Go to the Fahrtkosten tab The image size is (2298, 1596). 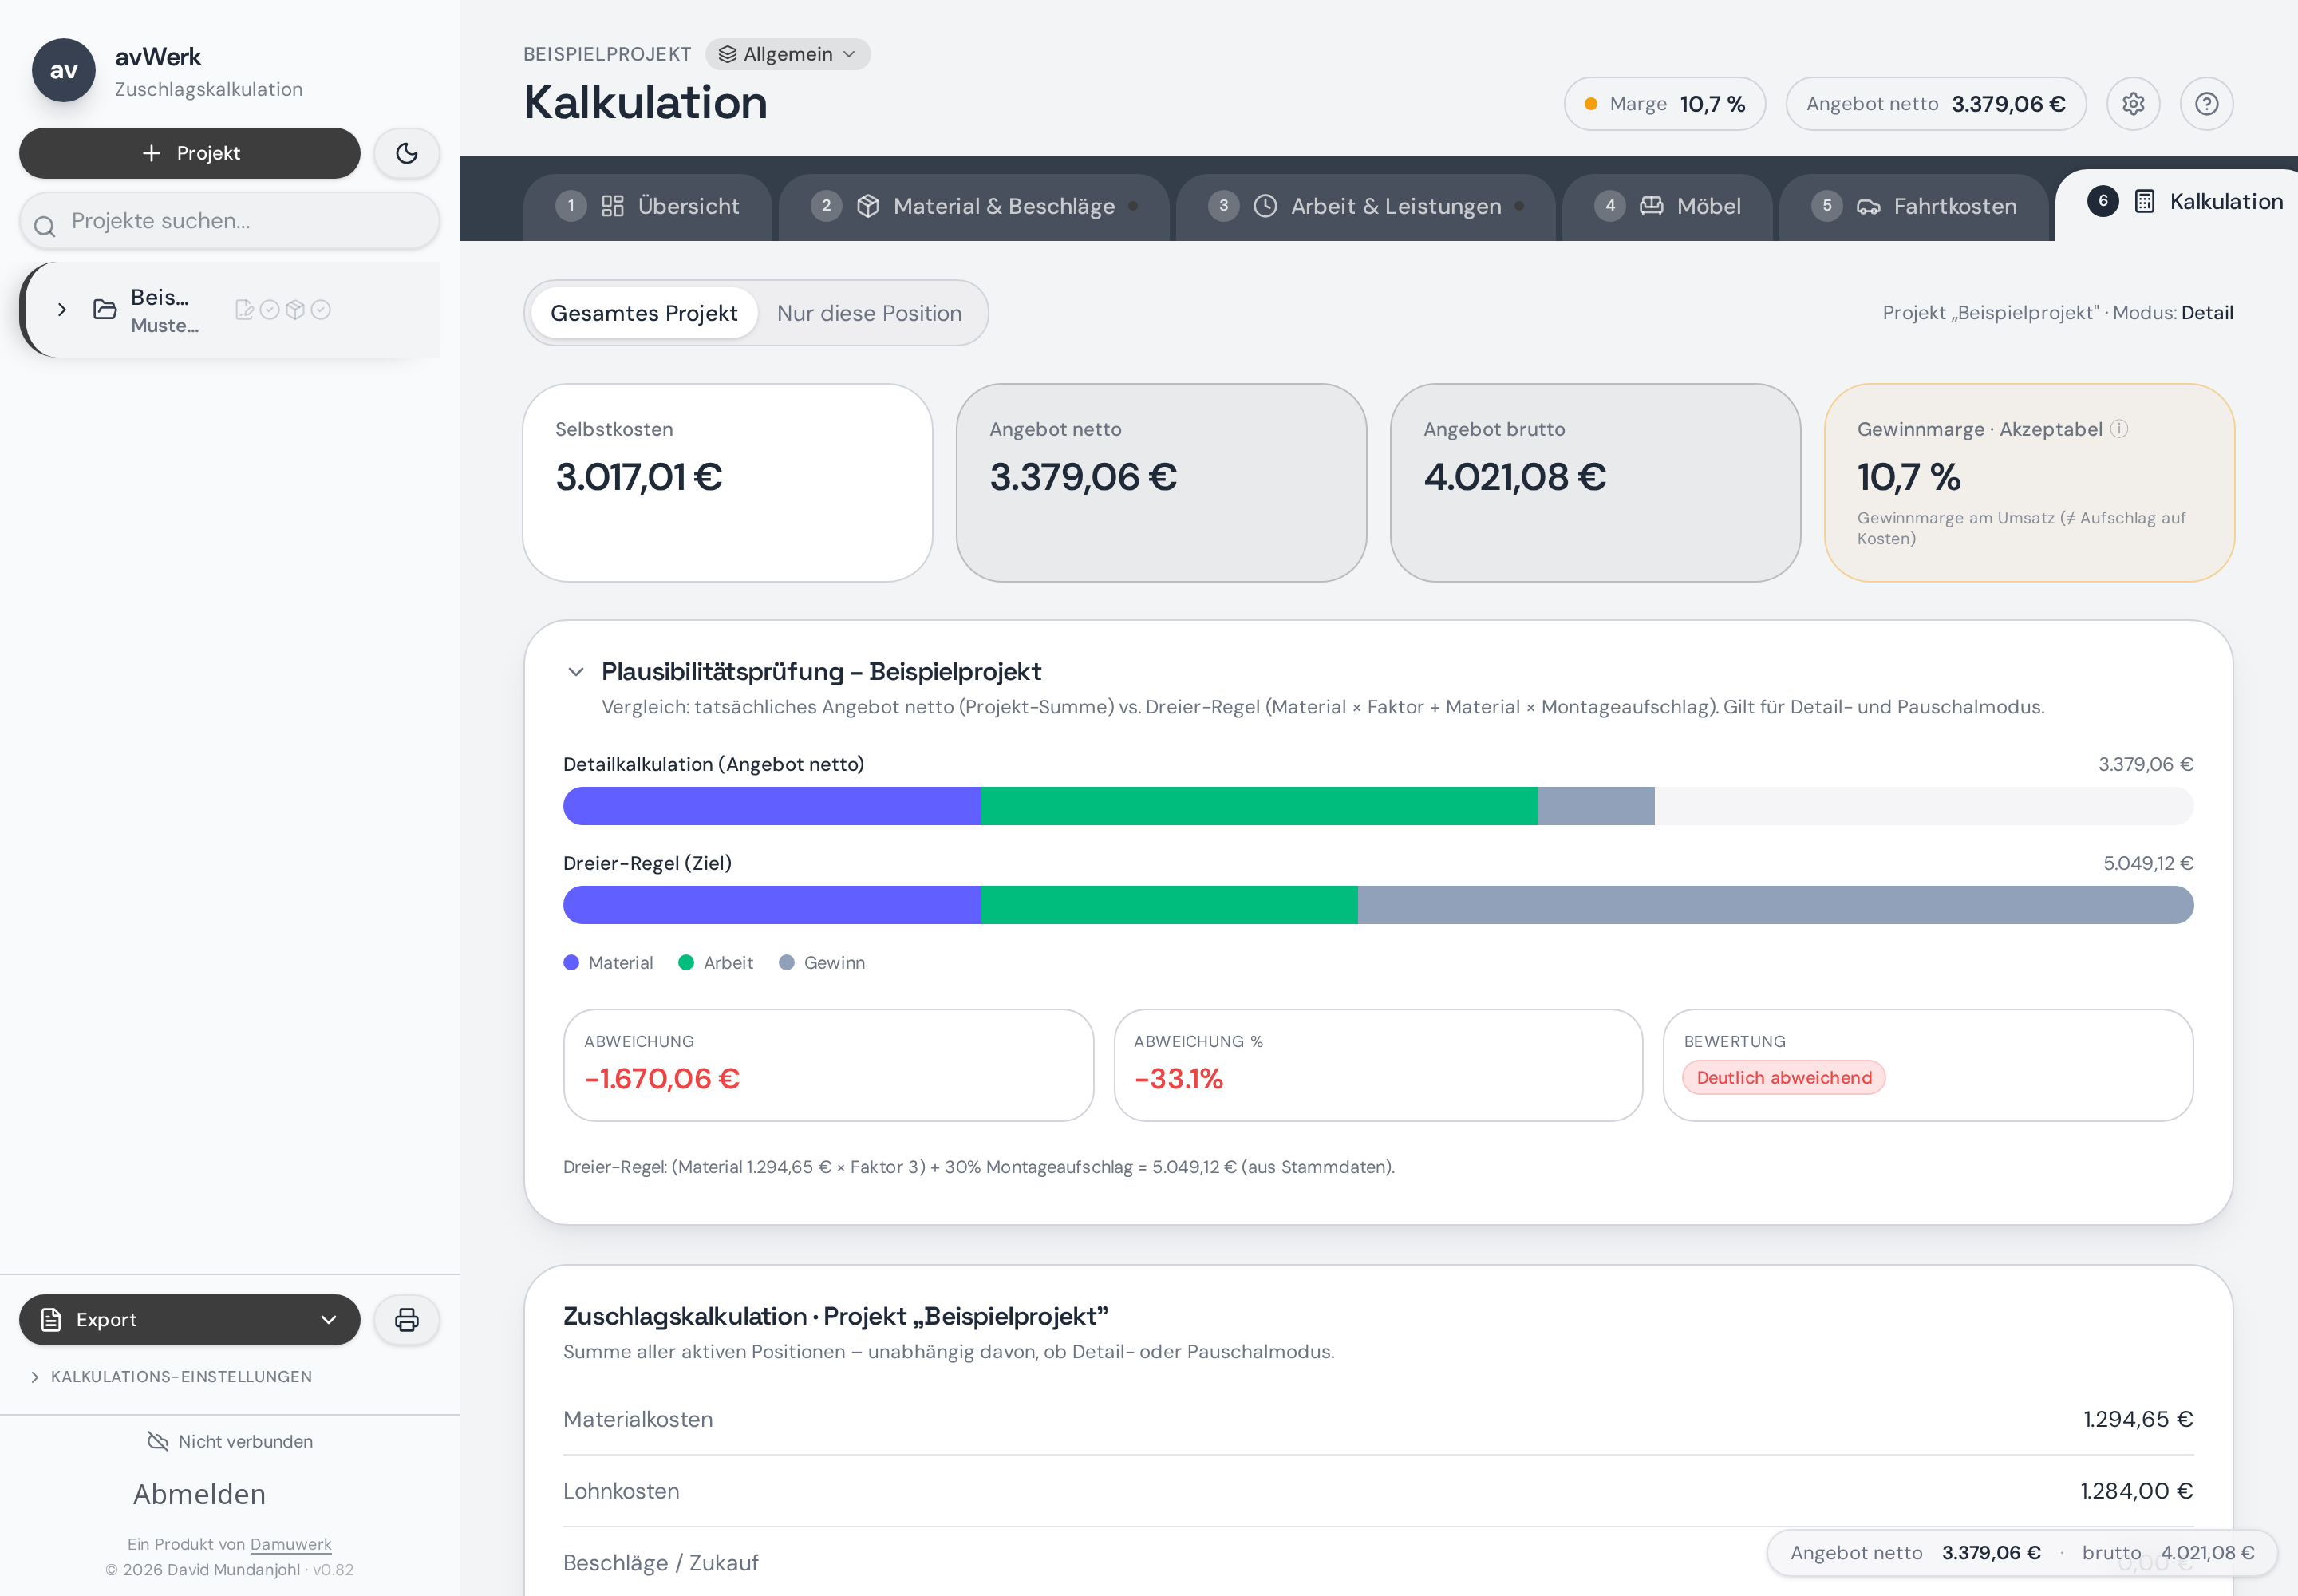click(x=1915, y=206)
